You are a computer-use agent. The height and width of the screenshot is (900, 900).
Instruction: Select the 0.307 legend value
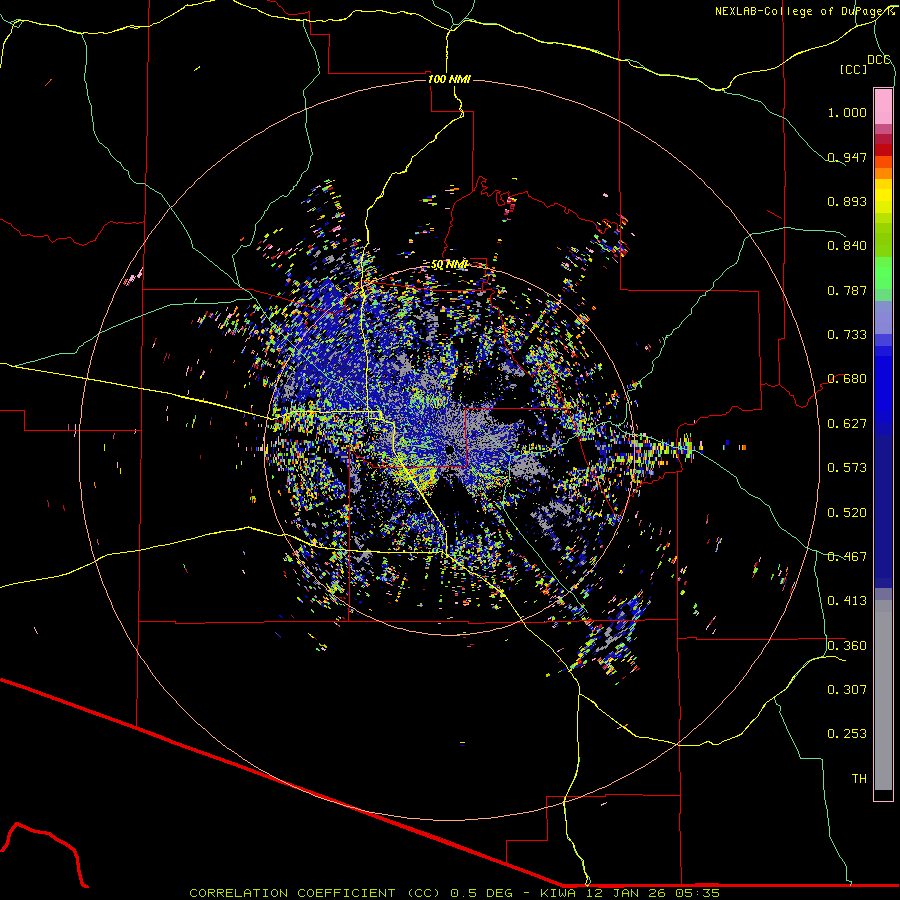click(847, 690)
